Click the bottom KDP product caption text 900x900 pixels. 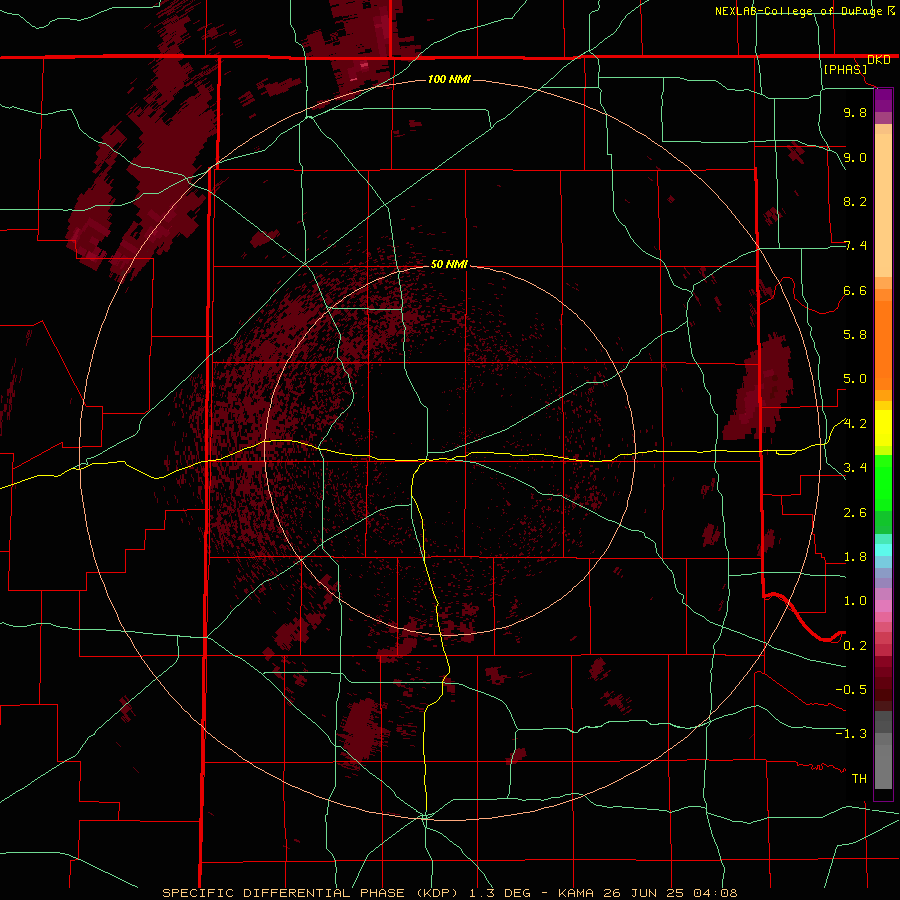[x=449, y=893]
